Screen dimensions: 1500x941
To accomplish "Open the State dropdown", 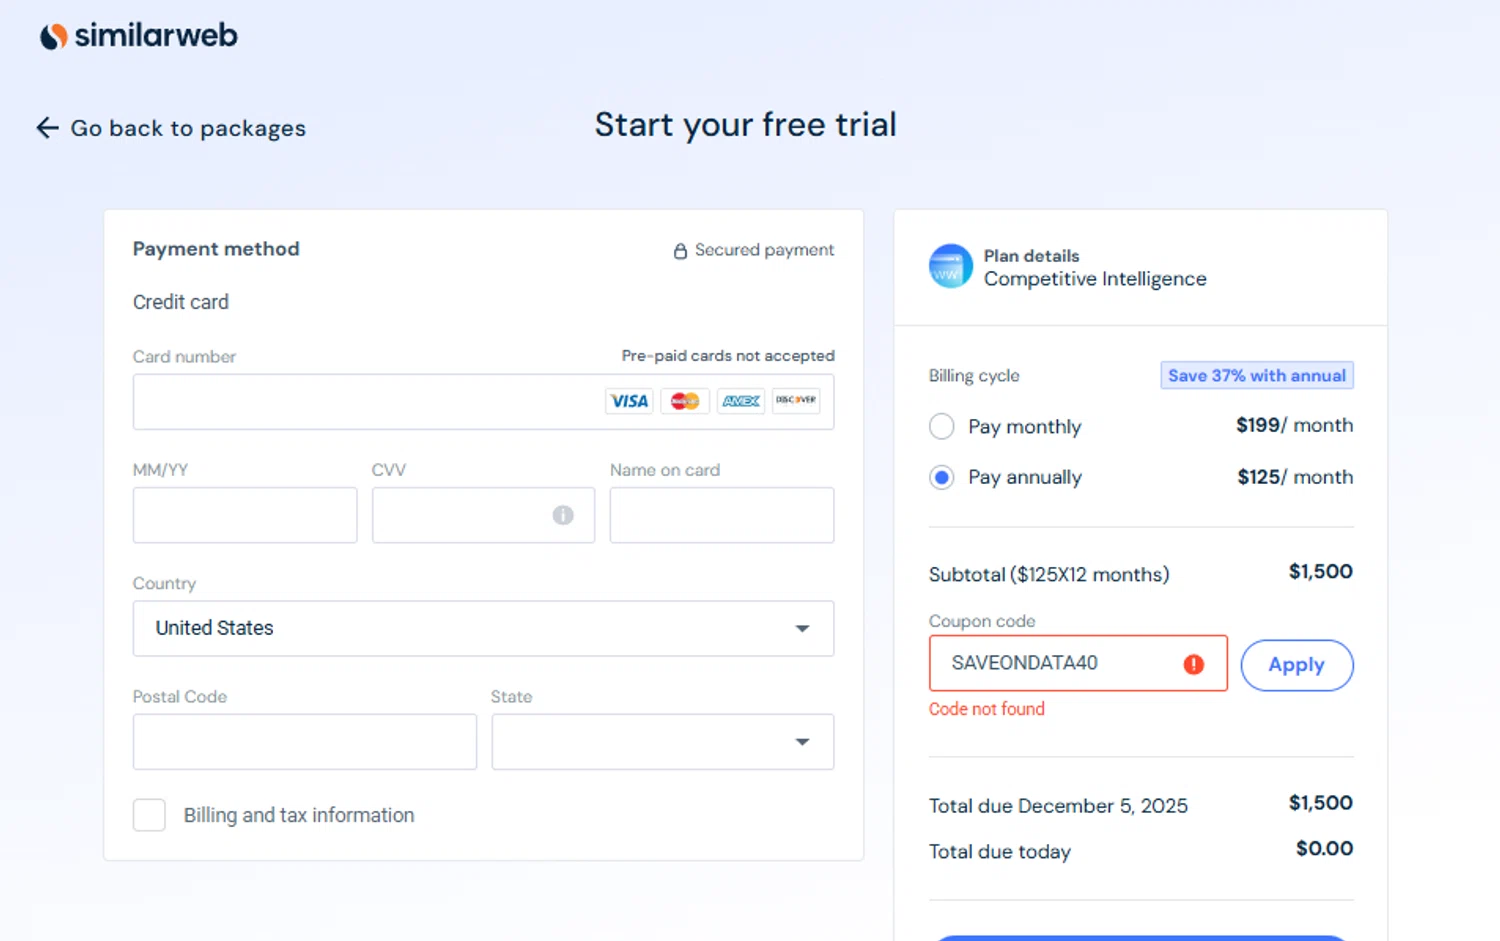I will [663, 741].
